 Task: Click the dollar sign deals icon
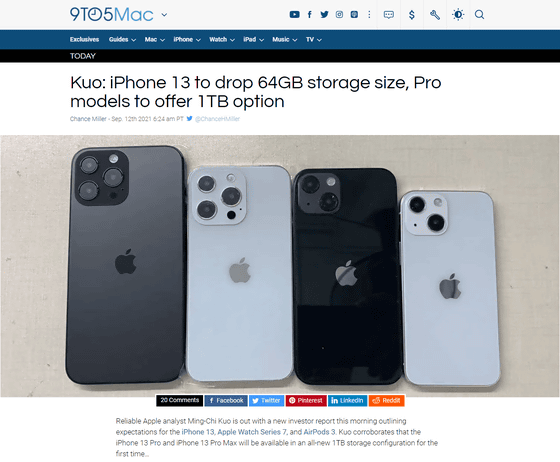[412, 15]
